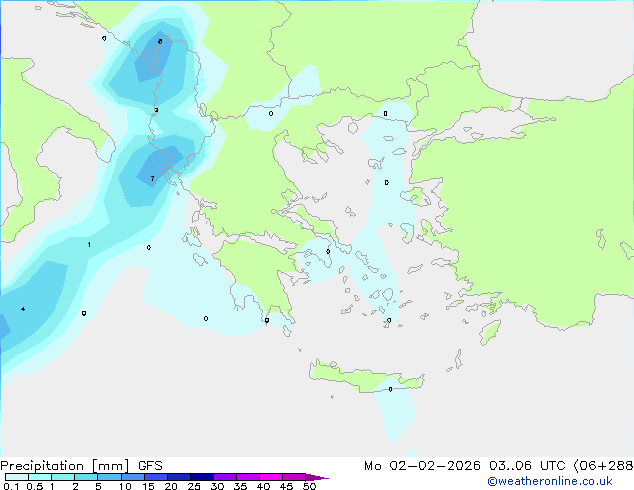Image resolution: width=634 pixels, height=490 pixels.
Task: Click the 1–2 mm legend color swatch
Action: [63, 477]
